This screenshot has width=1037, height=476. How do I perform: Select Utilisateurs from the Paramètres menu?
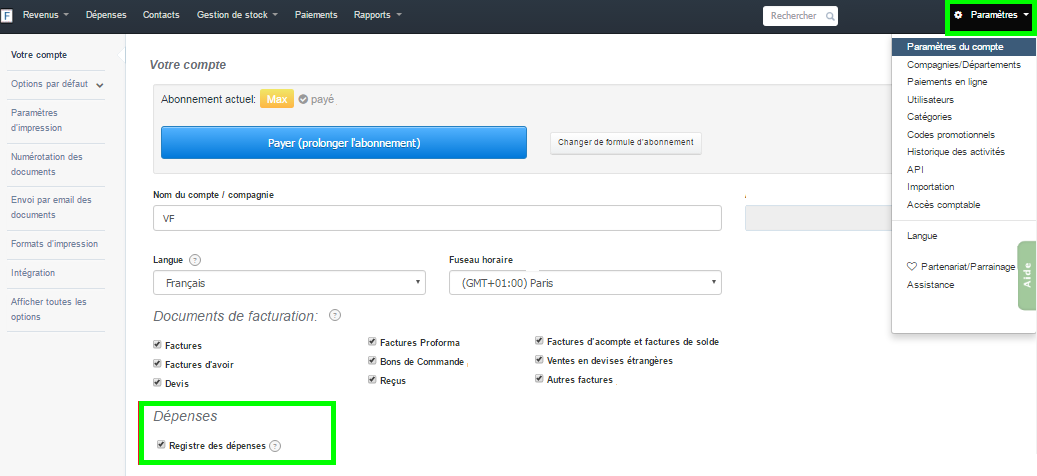pyautogui.click(x=930, y=100)
